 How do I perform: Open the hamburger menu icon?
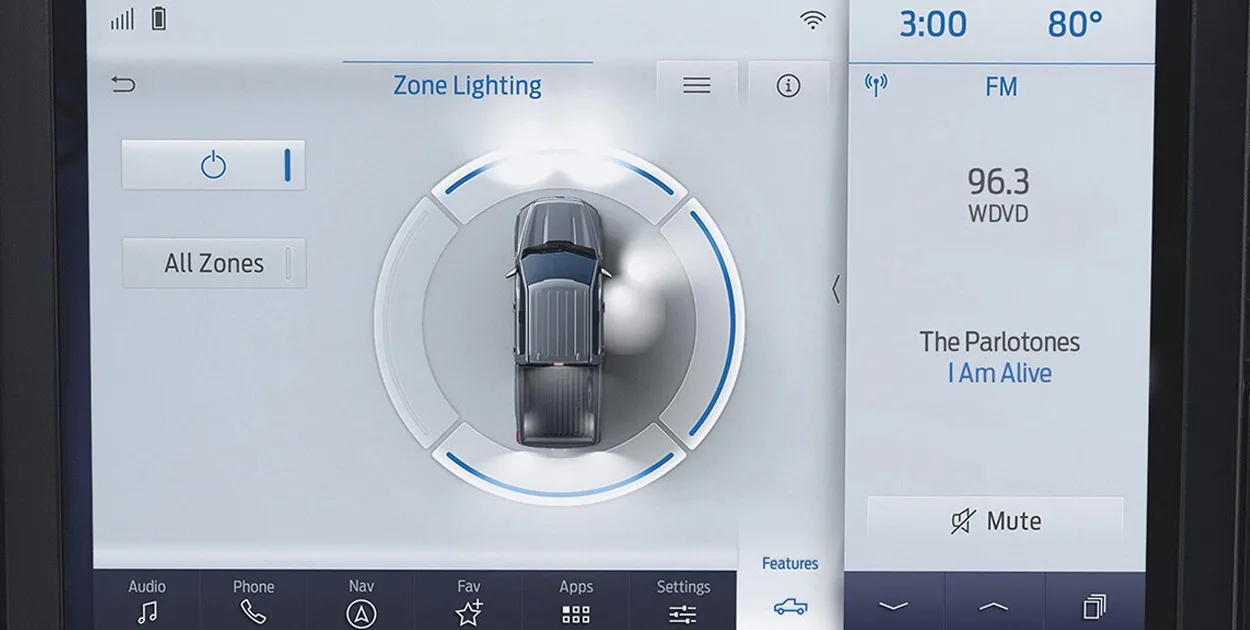697,86
